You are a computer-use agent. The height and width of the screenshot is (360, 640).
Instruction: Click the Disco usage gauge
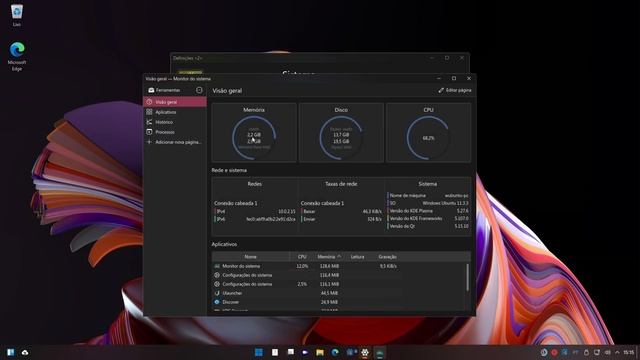tap(341, 138)
